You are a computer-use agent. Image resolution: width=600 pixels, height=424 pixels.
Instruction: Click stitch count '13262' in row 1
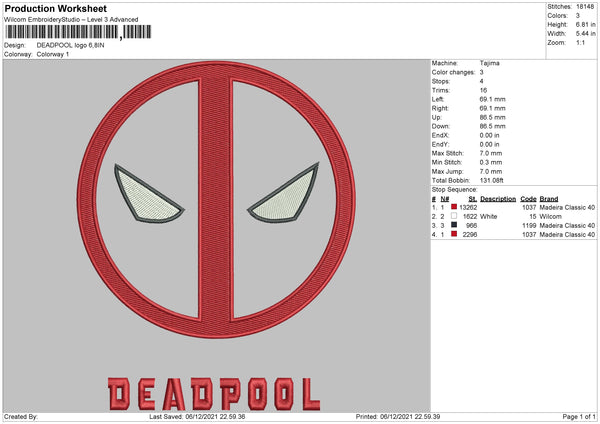tap(468, 207)
